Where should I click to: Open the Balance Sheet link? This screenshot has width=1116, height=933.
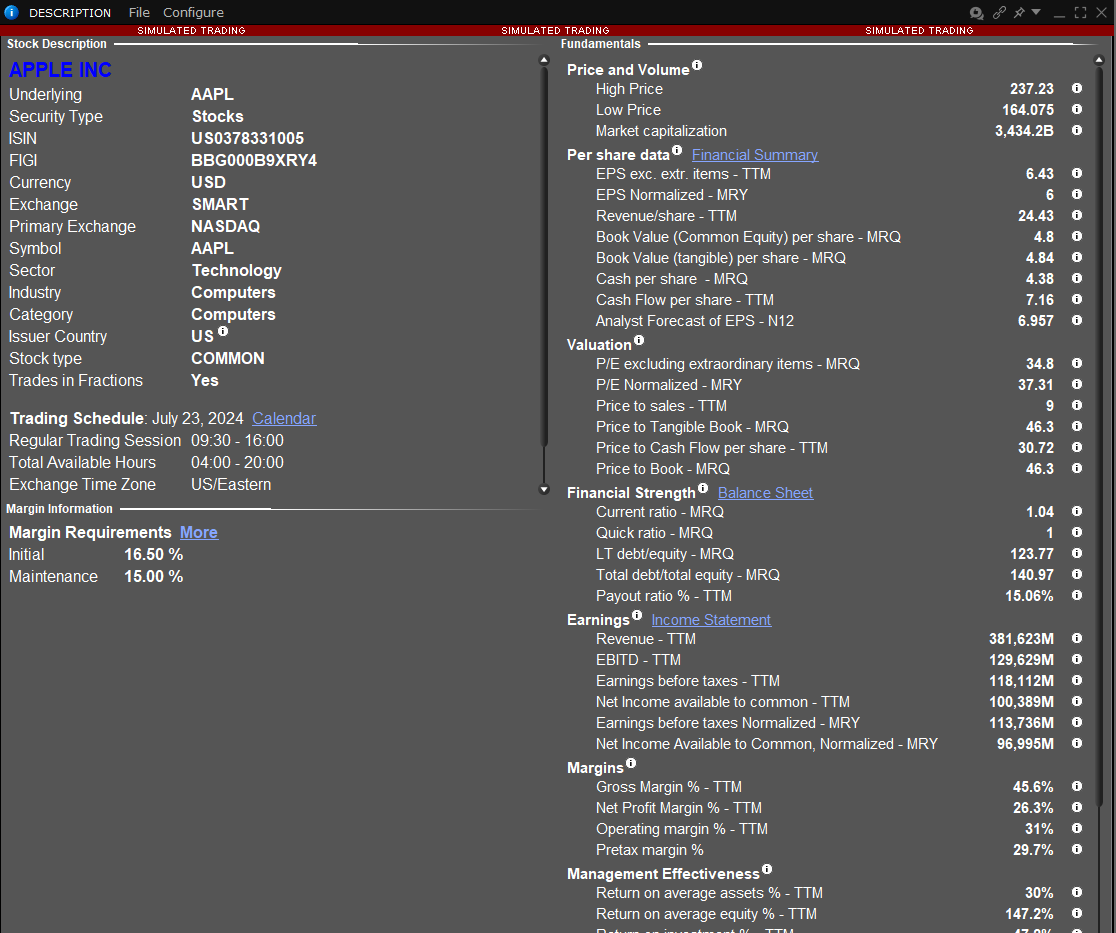click(765, 493)
